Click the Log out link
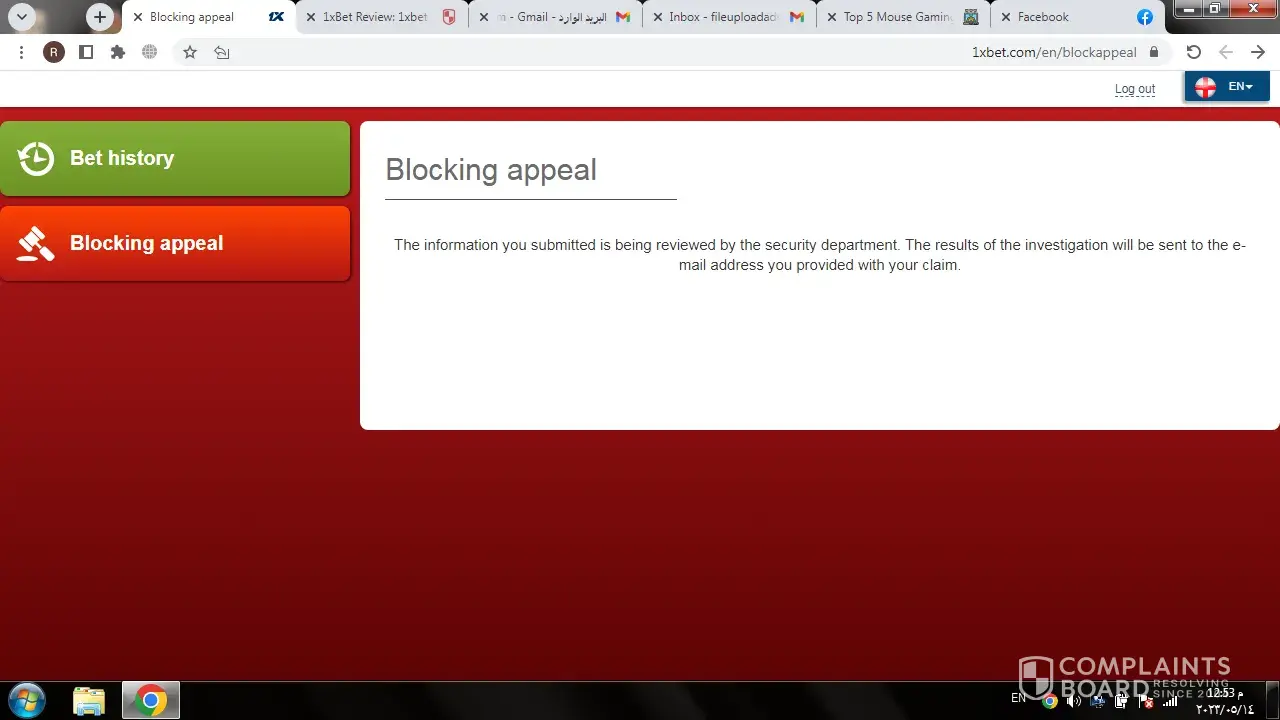This screenshot has width=1280, height=720. (1135, 89)
